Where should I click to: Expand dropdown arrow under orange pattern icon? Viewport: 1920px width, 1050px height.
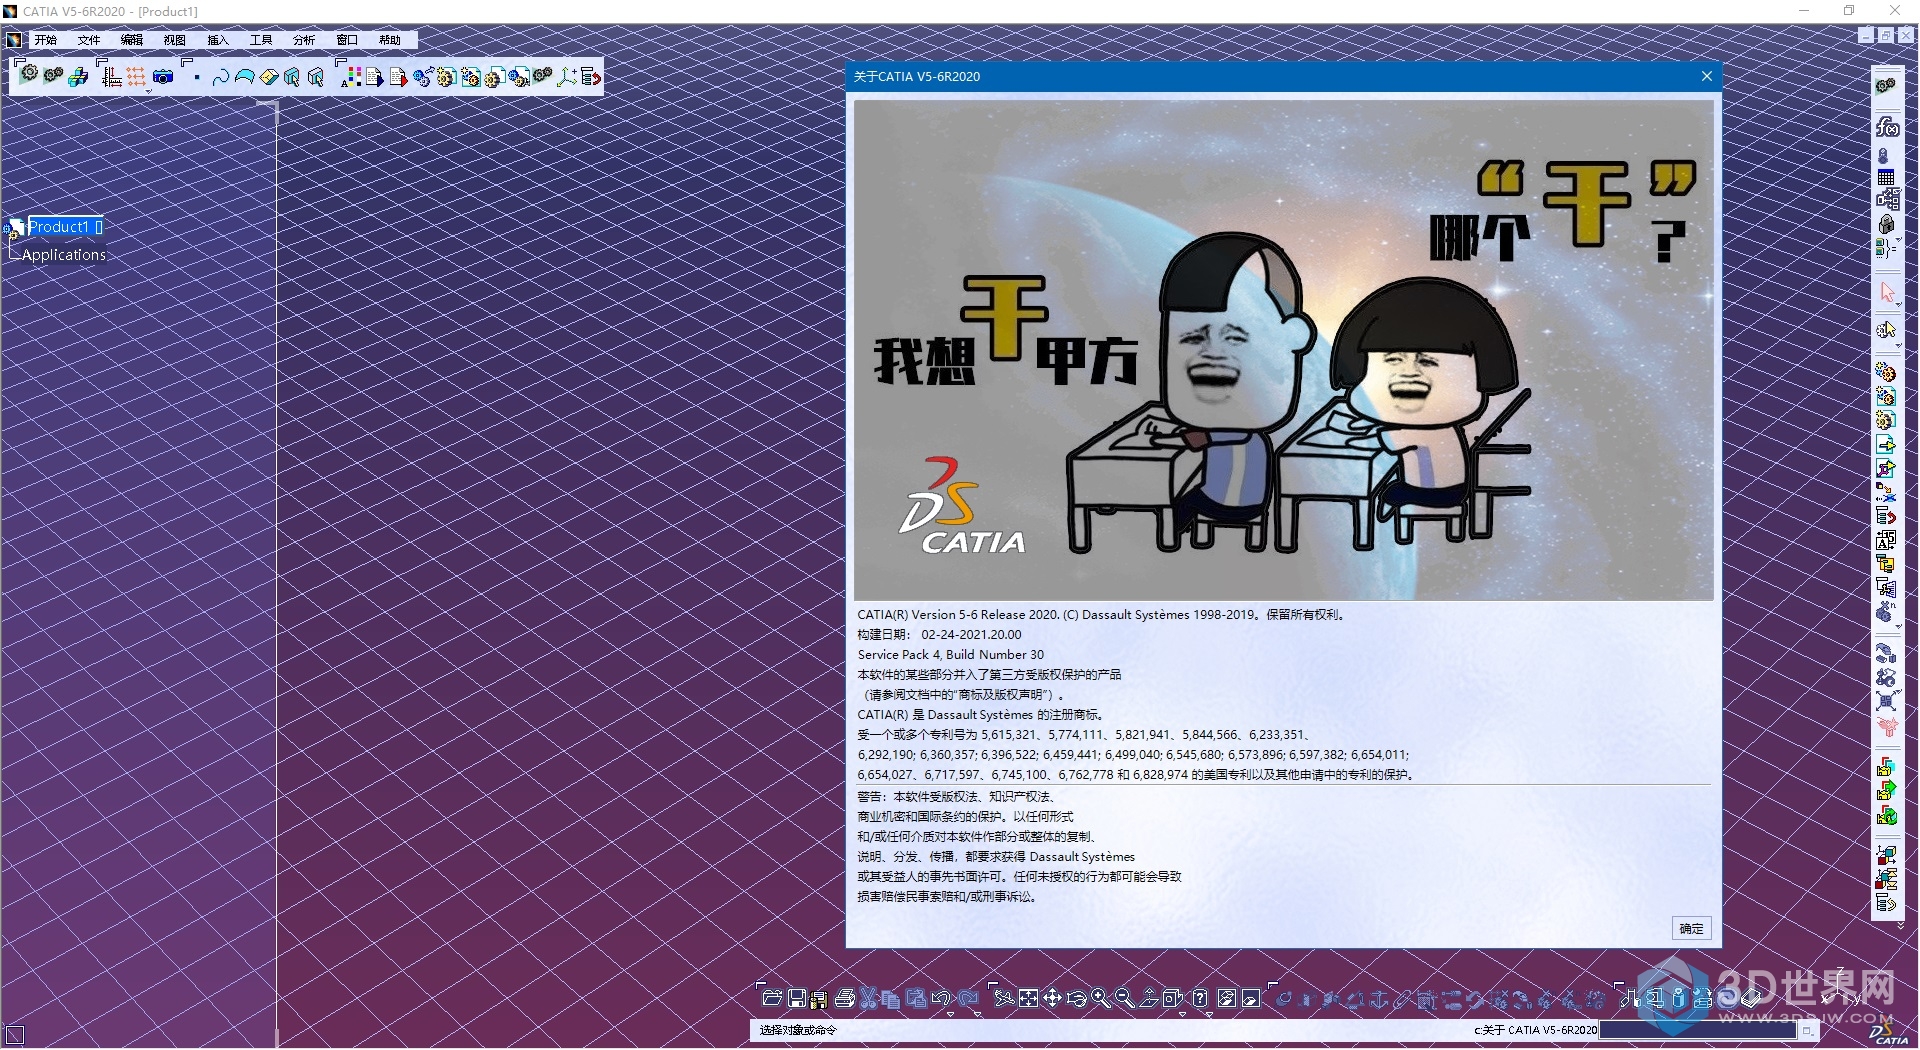(x=148, y=91)
